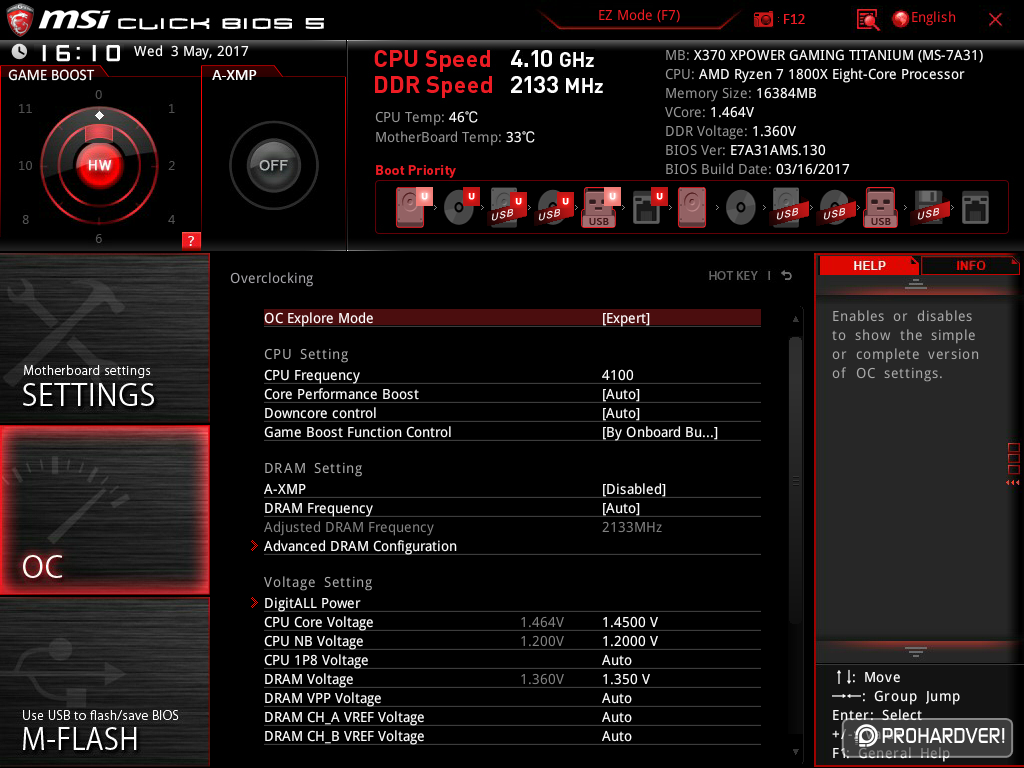
Task: Click the GAME BOOST panel header
Action: coord(51,75)
